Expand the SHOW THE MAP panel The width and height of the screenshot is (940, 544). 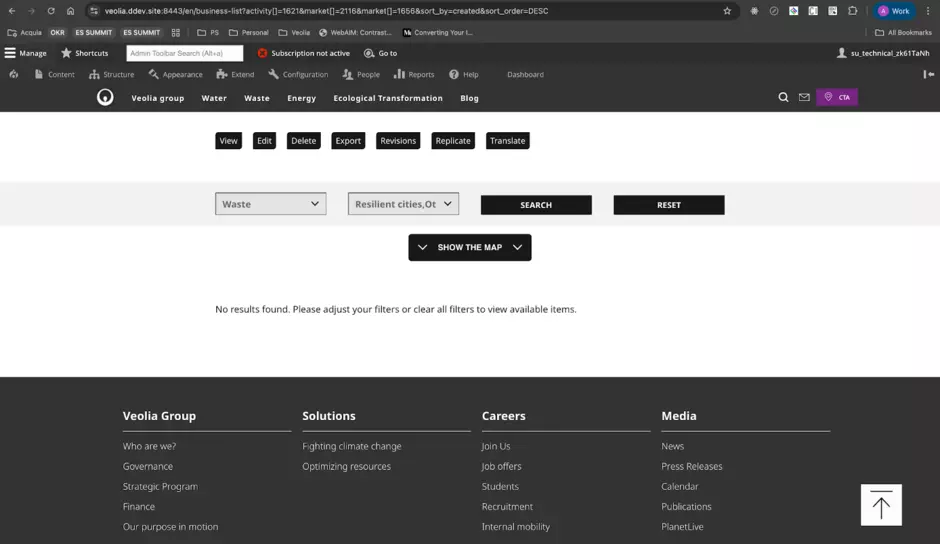pyautogui.click(x=470, y=248)
